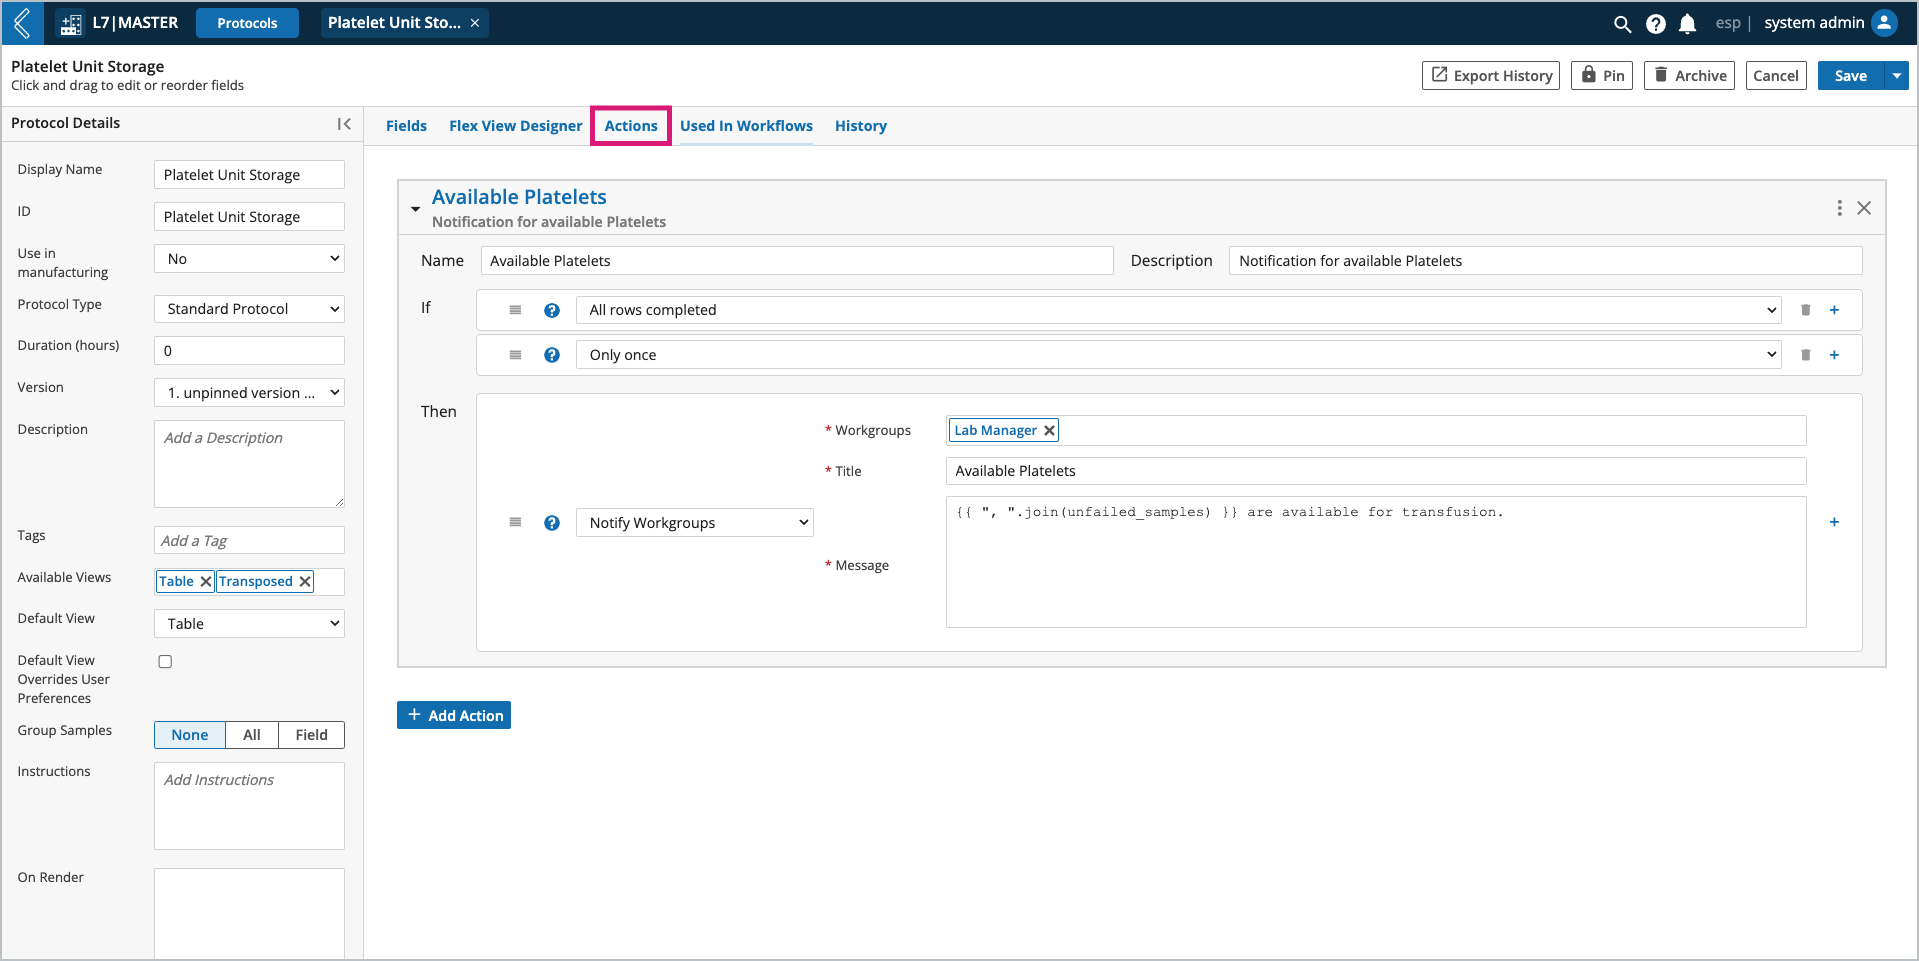1919x961 pixels.
Task: Click the Add a Tag field
Action: click(x=249, y=541)
